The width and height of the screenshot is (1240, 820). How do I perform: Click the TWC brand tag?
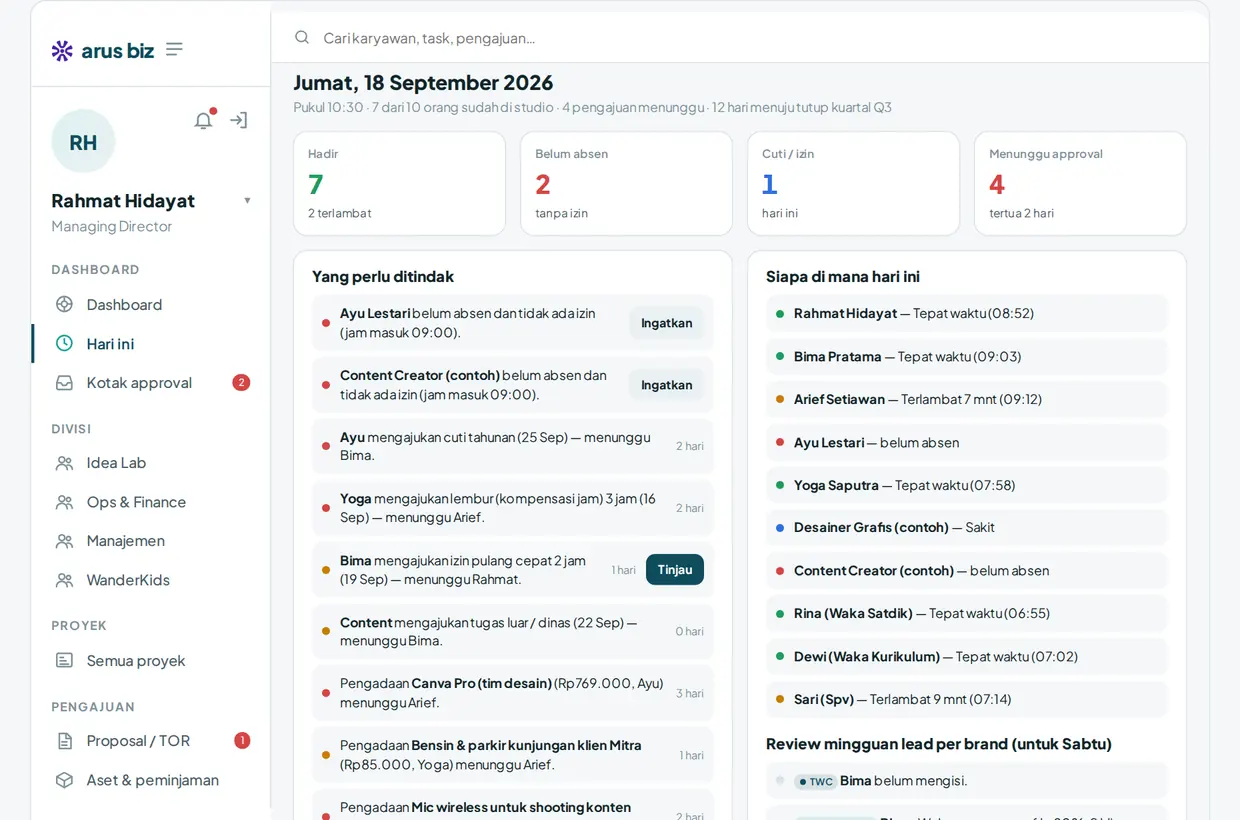(815, 781)
